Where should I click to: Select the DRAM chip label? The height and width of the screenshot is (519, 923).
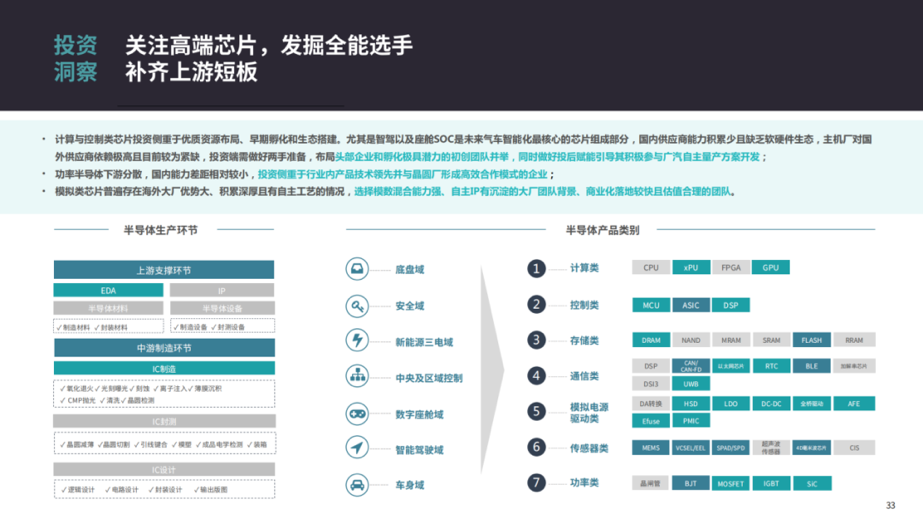pyautogui.click(x=650, y=340)
